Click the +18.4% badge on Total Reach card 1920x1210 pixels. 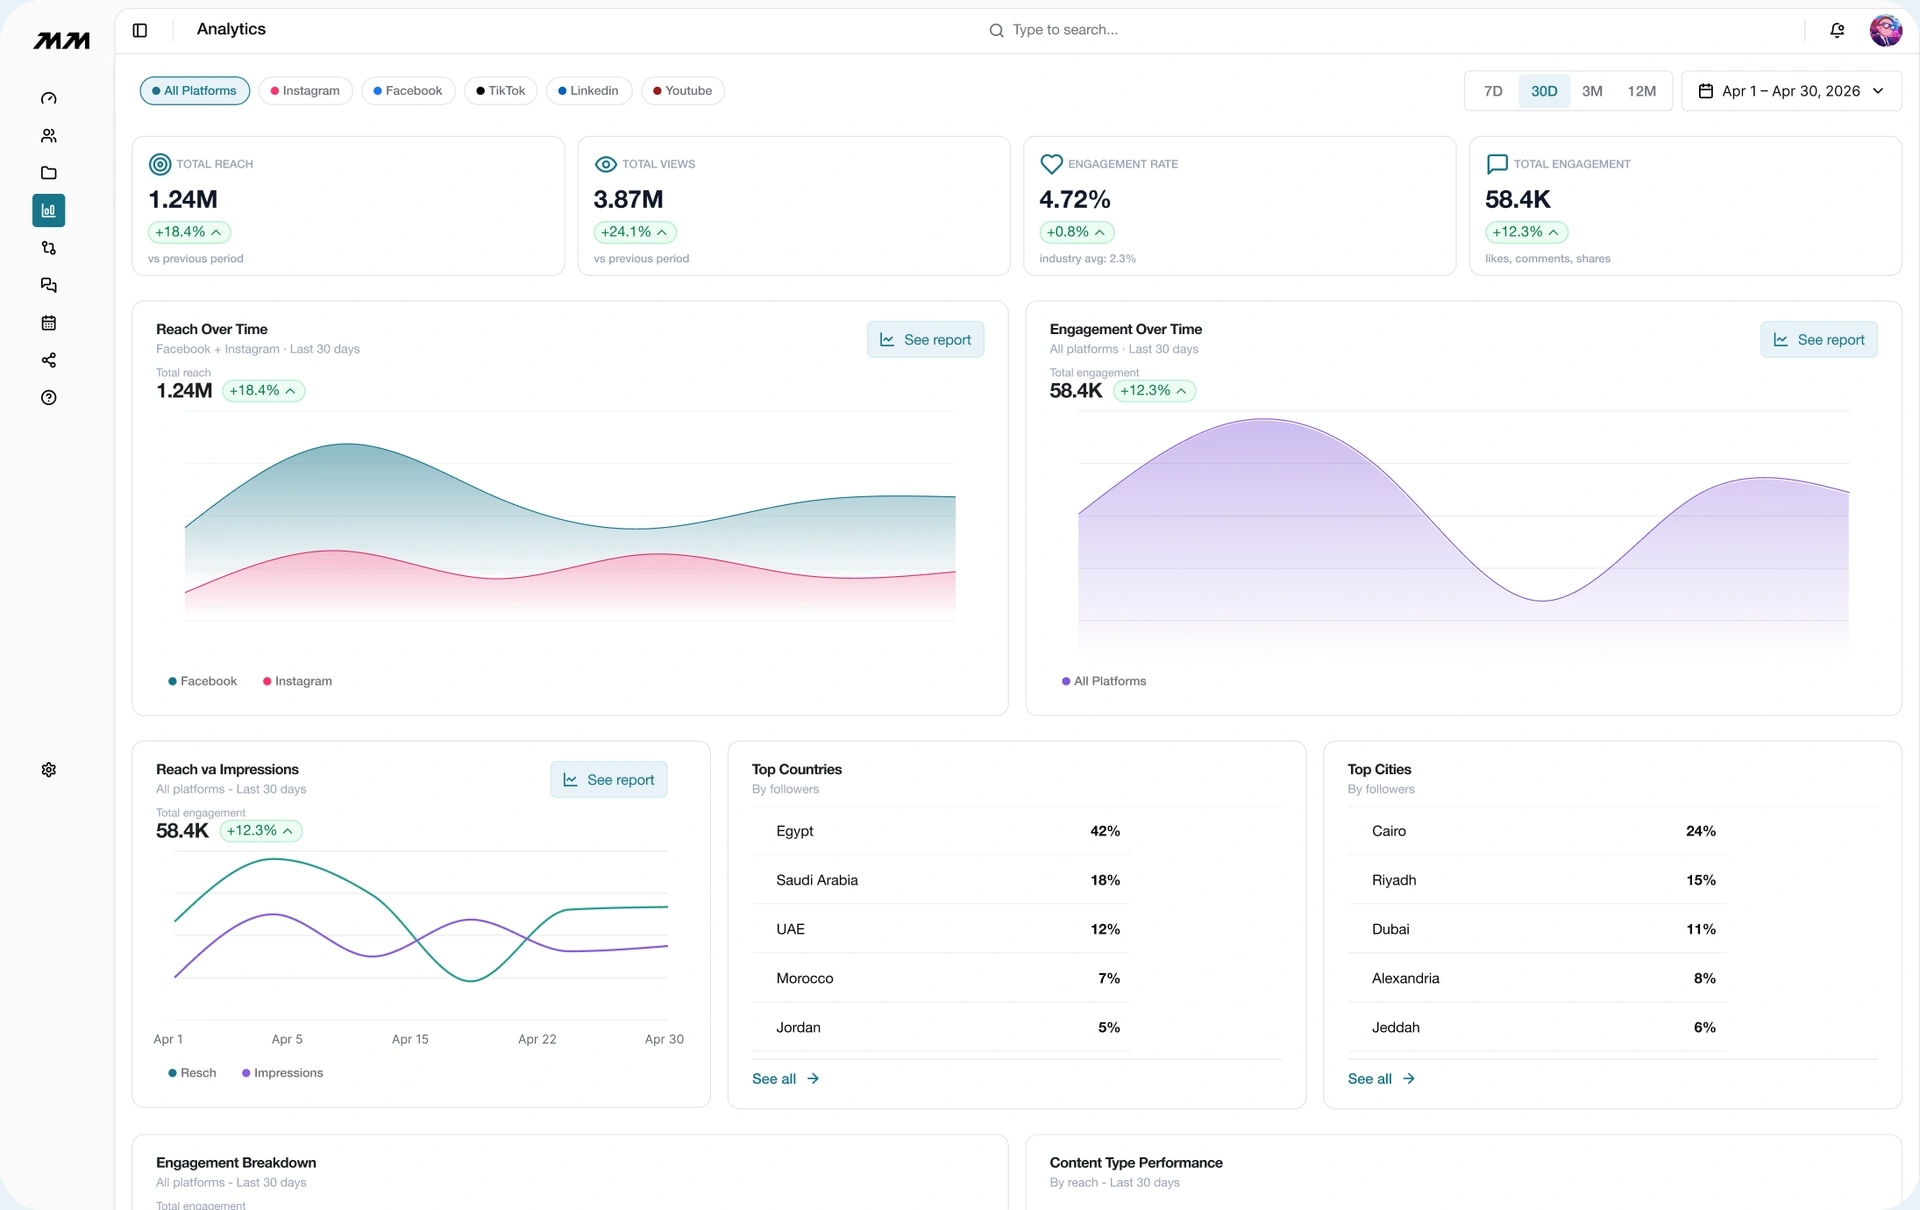tap(189, 232)
